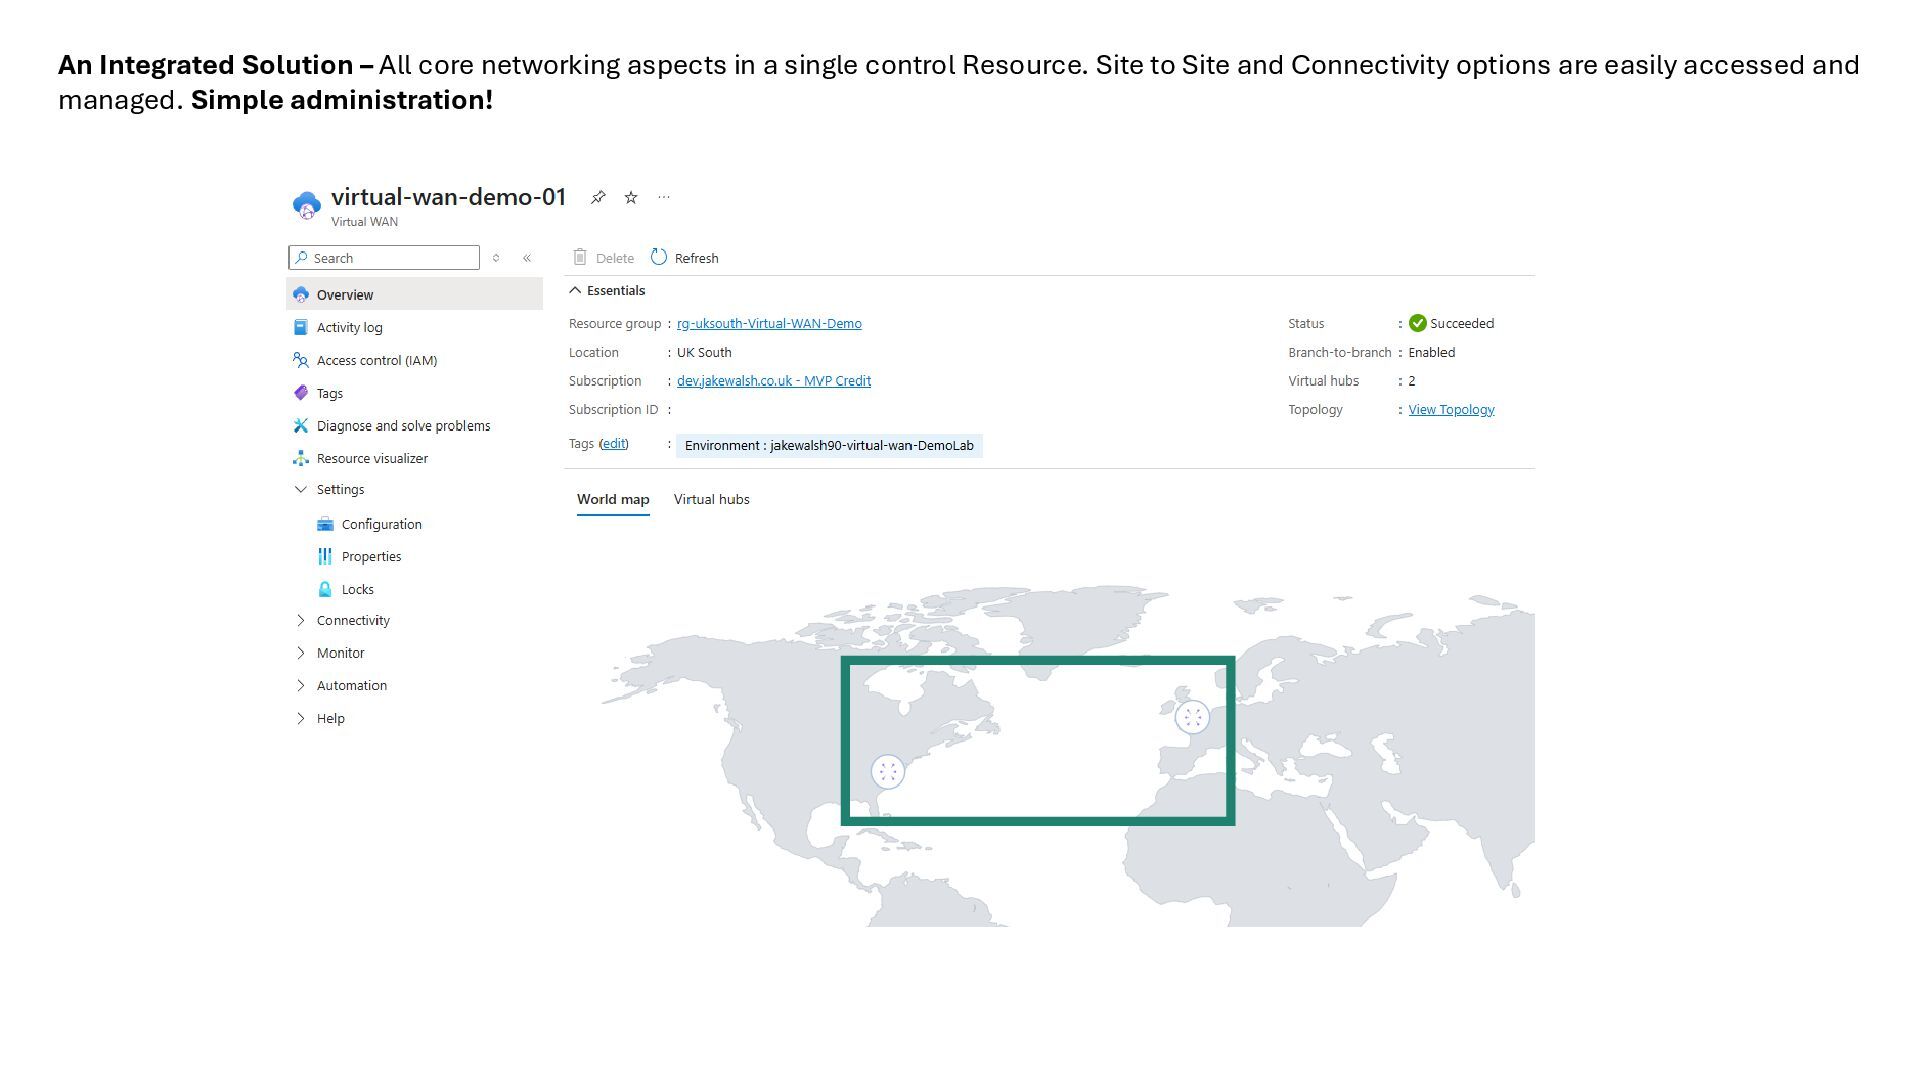The width and height of the screenshot is (1920, 1080).
Task: Click the Refresh button label
Action: coord(697,258)
